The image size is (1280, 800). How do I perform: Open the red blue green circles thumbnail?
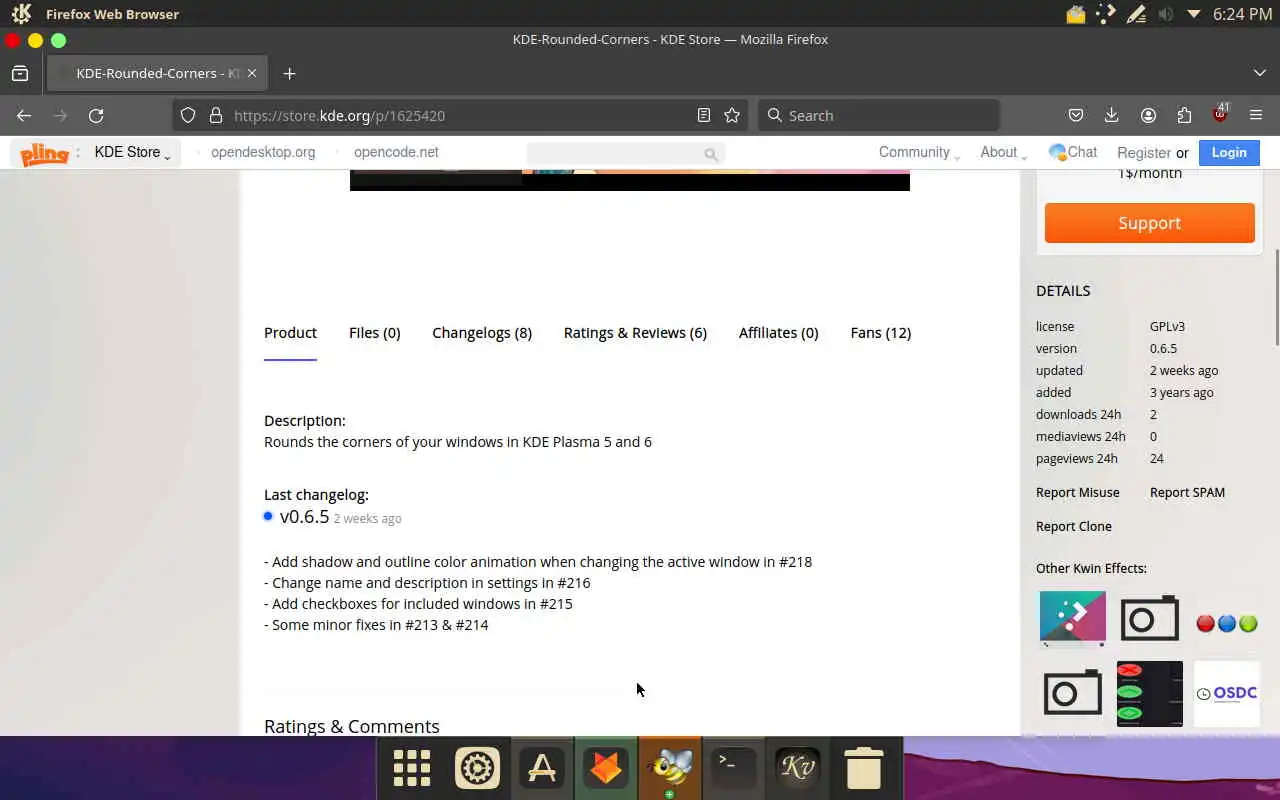click(1227, 623)
